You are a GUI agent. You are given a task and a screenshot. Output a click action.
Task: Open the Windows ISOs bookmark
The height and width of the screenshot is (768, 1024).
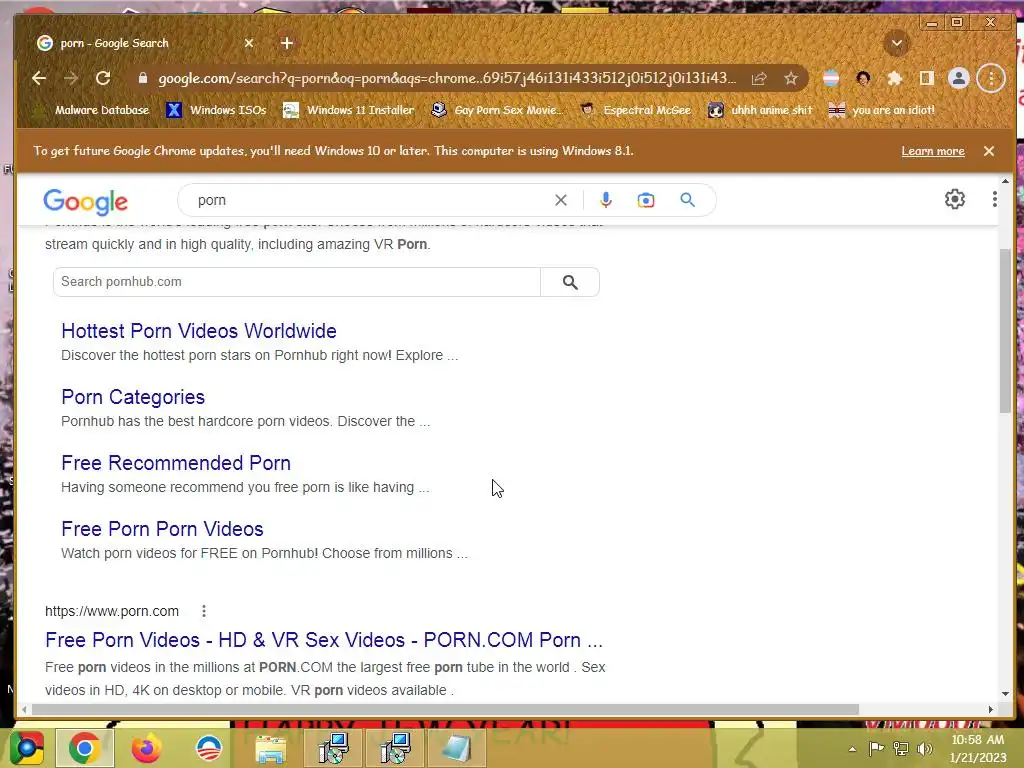pyautogui.click(x=217, y=110)
